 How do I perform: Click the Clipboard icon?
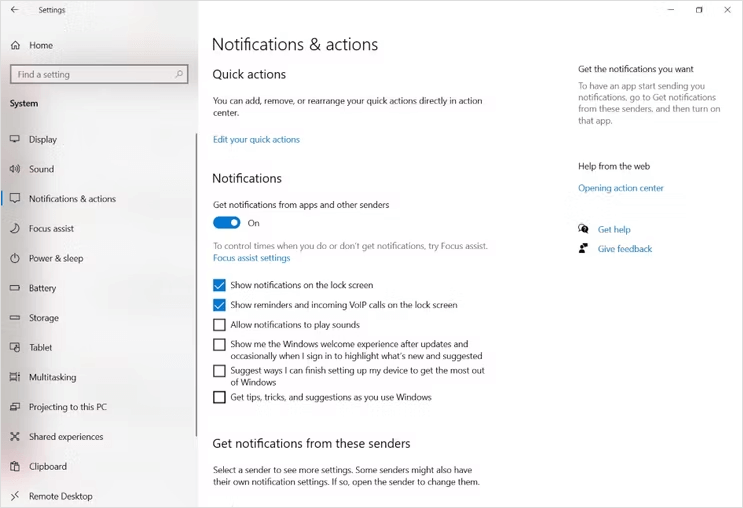(x=15, y=466)
